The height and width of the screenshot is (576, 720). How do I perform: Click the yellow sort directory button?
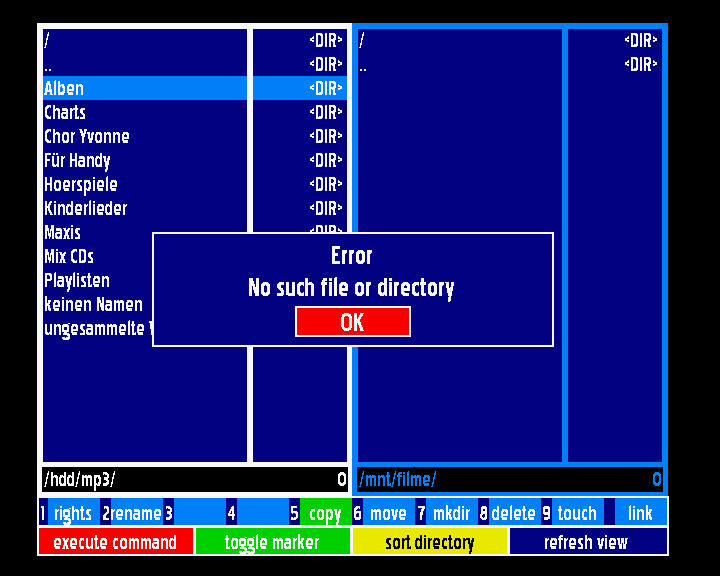(429, 542)
